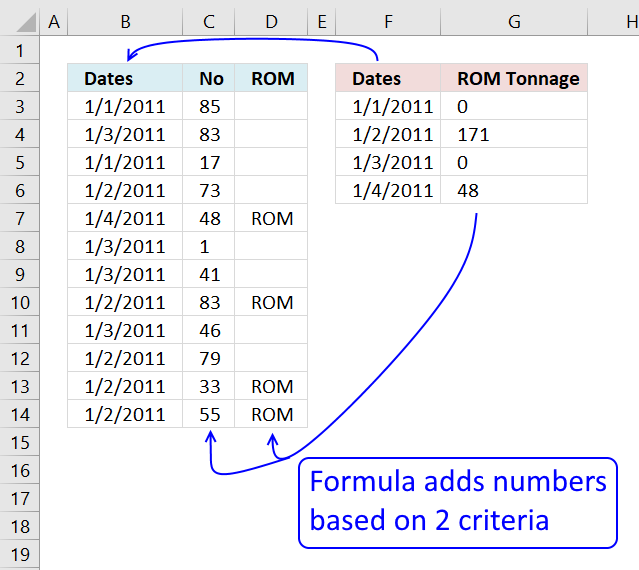This screenshot has height=570, width=639.
Task: Click the No header cell
Action: pyautogui.click(x=209, y=78)
